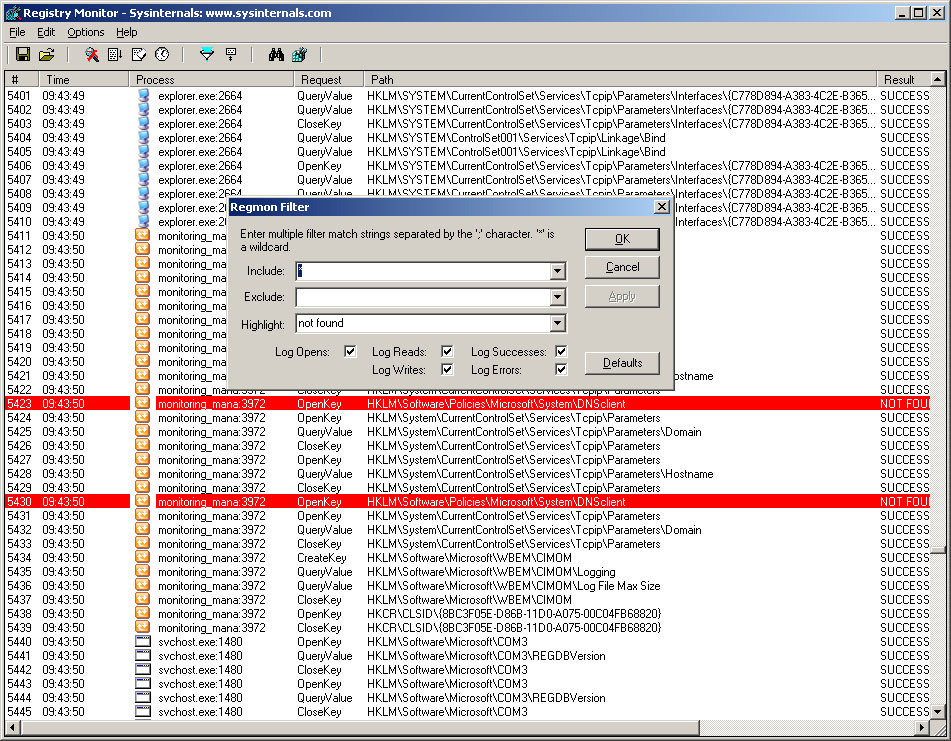Confirm the filter with the OK button
Screen dimensions: 951x741
pos(622,239)
